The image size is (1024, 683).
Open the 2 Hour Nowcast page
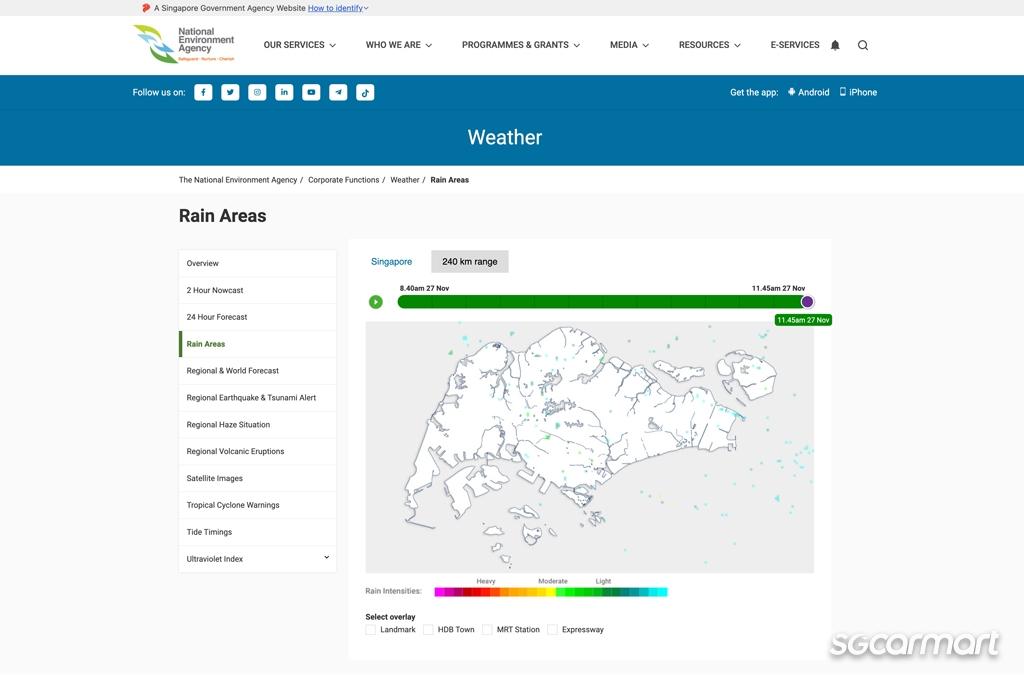(x=215, y=290)
